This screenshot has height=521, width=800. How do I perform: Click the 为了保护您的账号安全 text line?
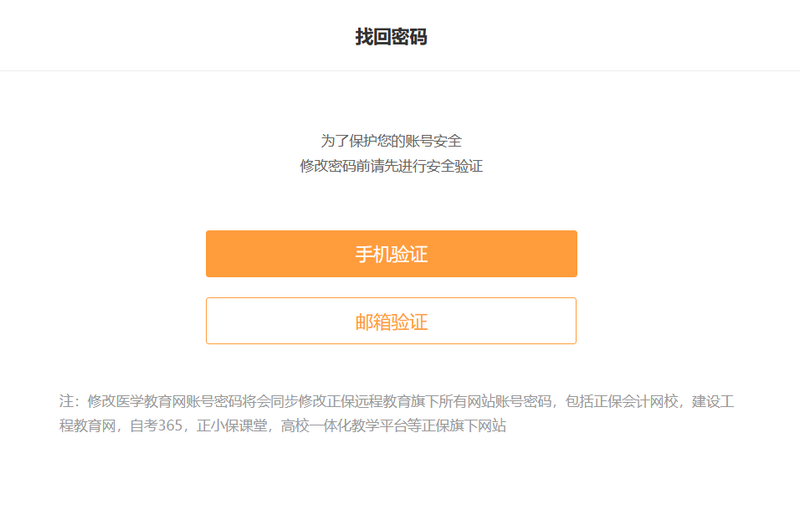coord(391,141)
